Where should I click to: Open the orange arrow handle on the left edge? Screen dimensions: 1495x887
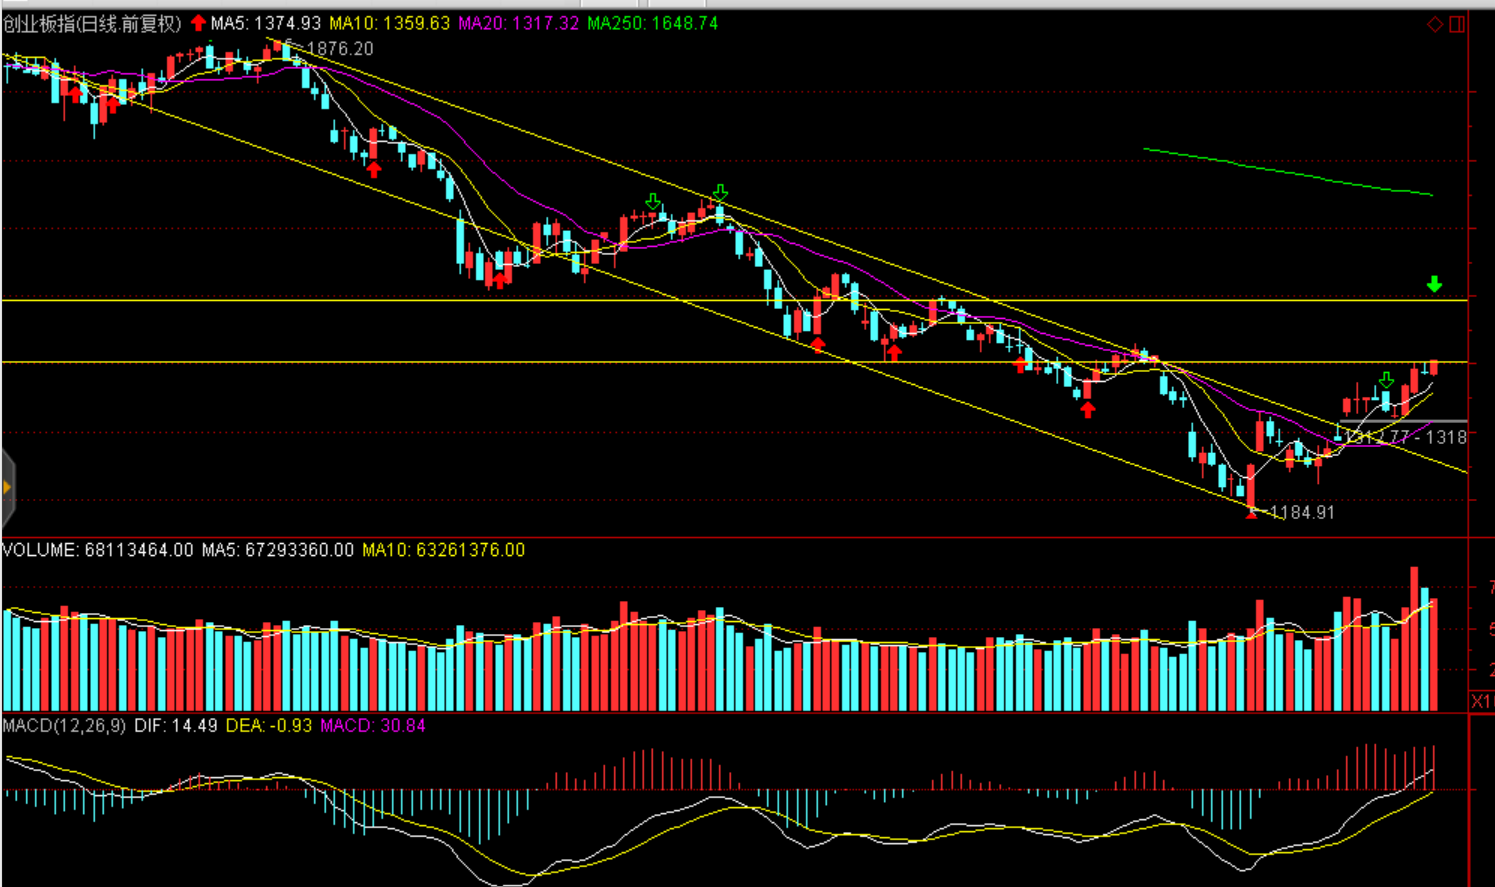click(7, 488)
